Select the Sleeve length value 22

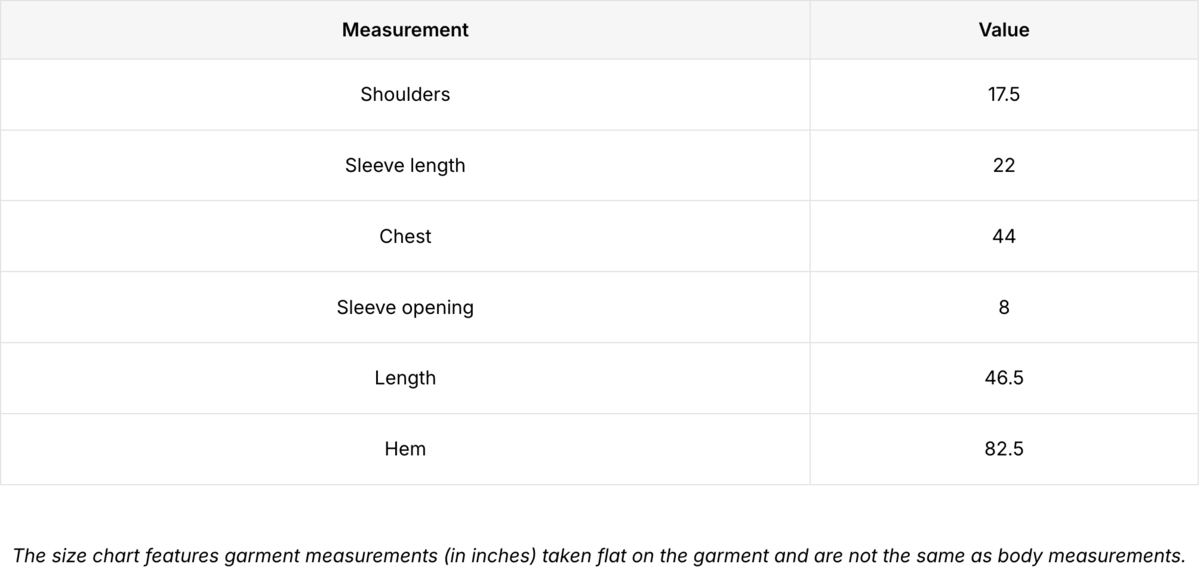pyautogui.click(x=1004, y=165)
